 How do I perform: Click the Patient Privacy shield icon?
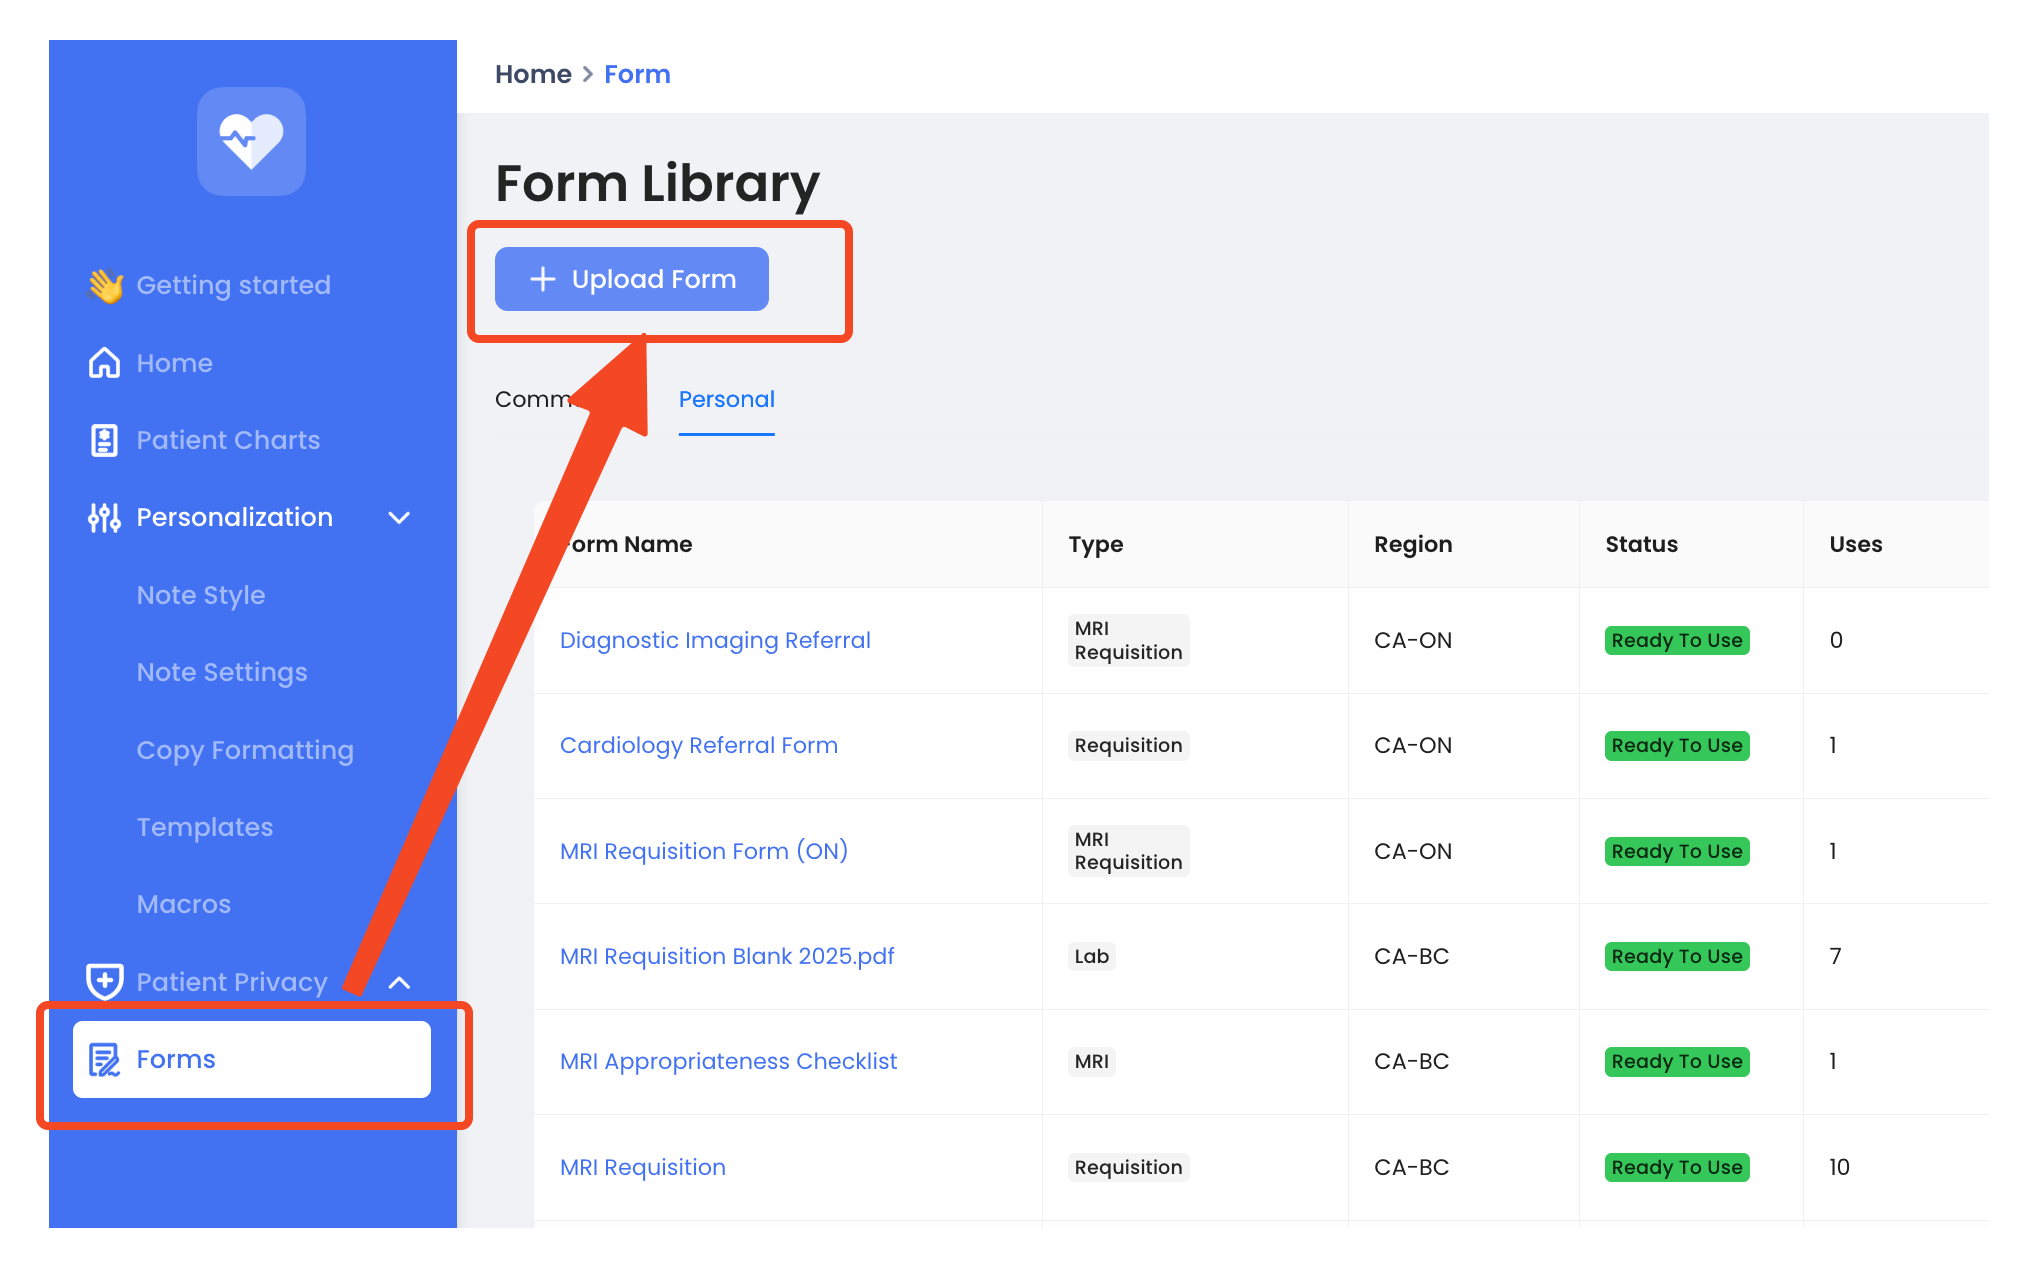coord(105,981)
